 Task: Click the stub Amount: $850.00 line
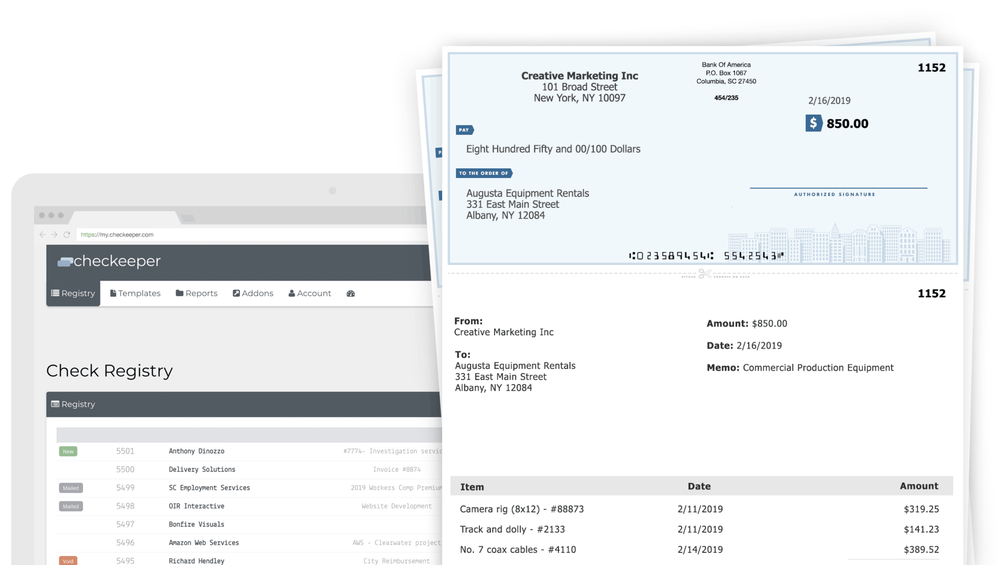click(747, 324)
